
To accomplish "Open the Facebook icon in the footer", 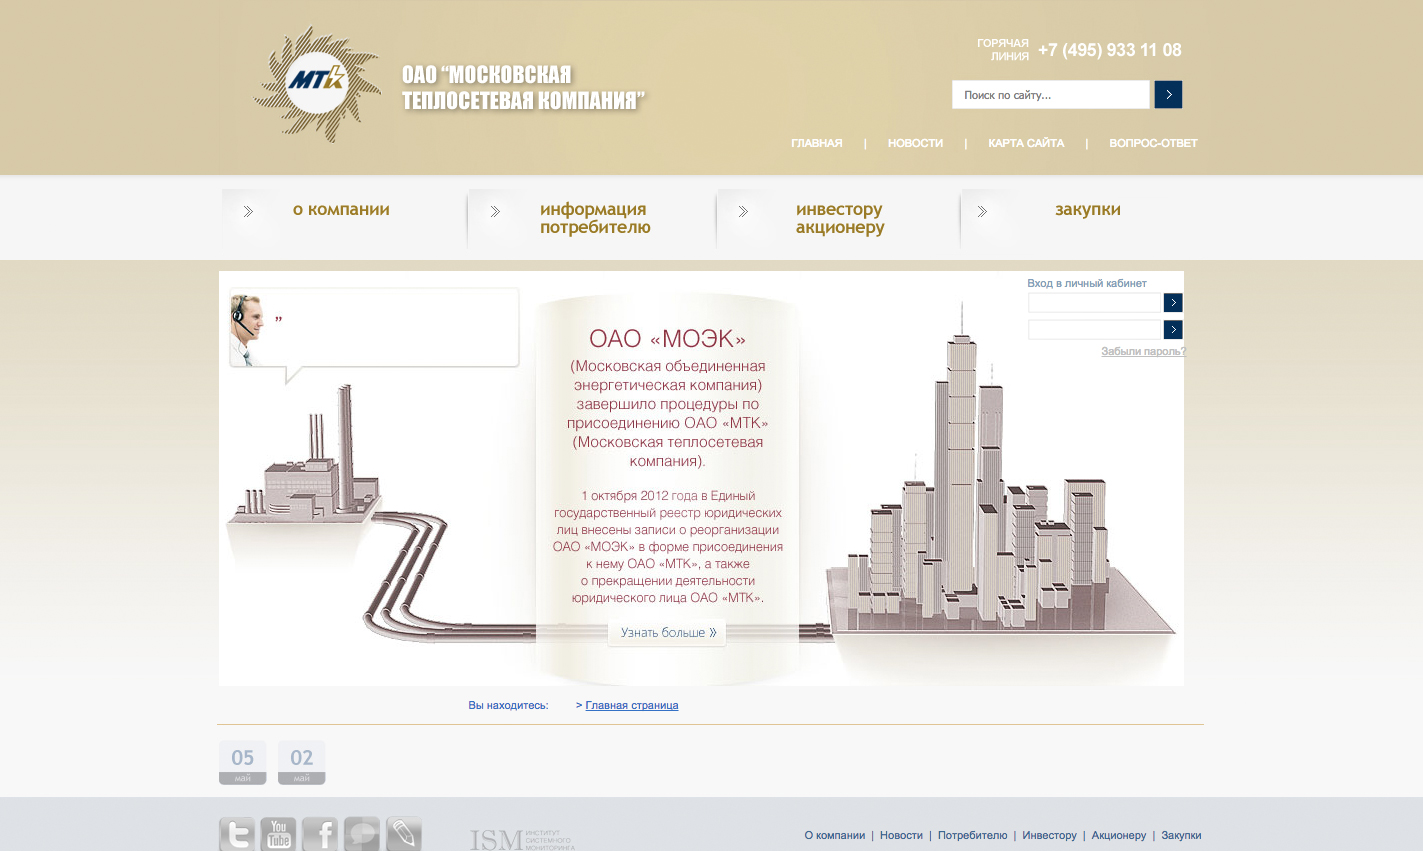I will coord(320,834).
